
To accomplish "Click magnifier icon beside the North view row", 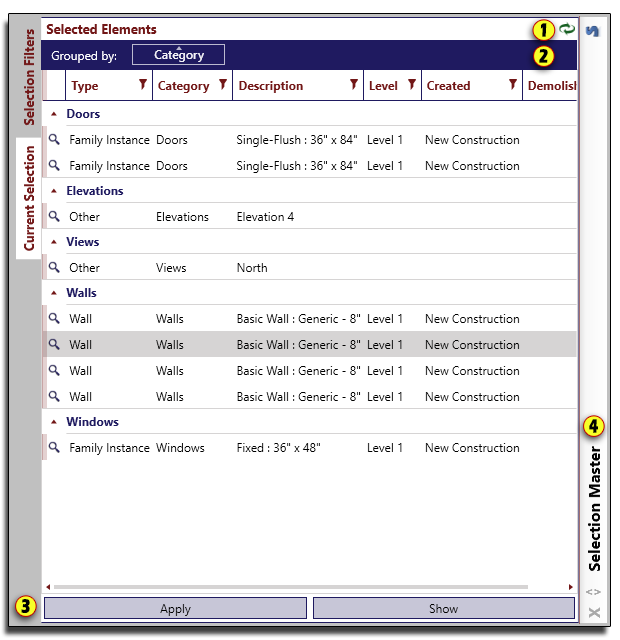I will pyautogui.click(x=55, y=267).
